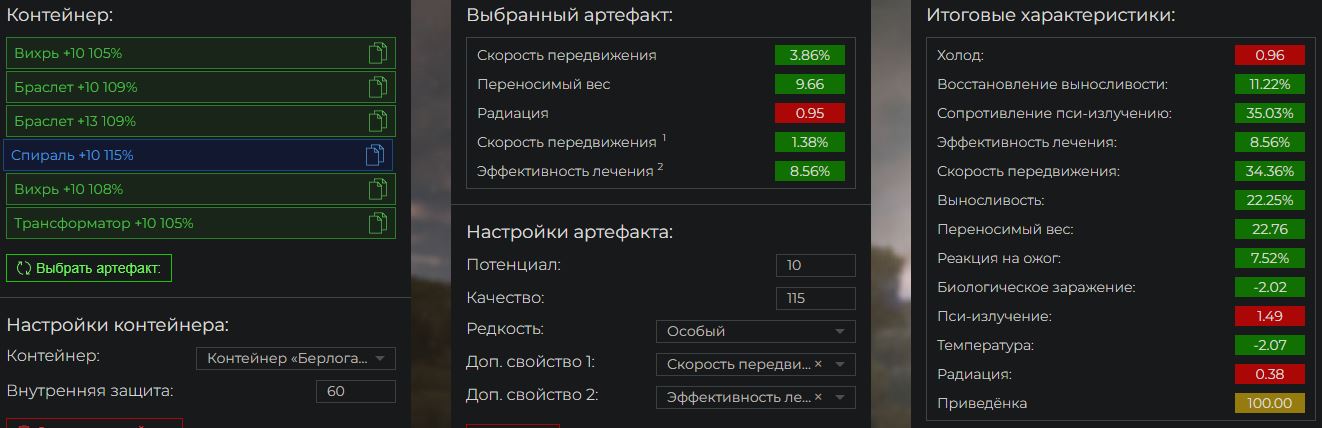Open the Редкость dropdown showing Особый
Viewport: 1322px width, 428px height.
(756, 331)
